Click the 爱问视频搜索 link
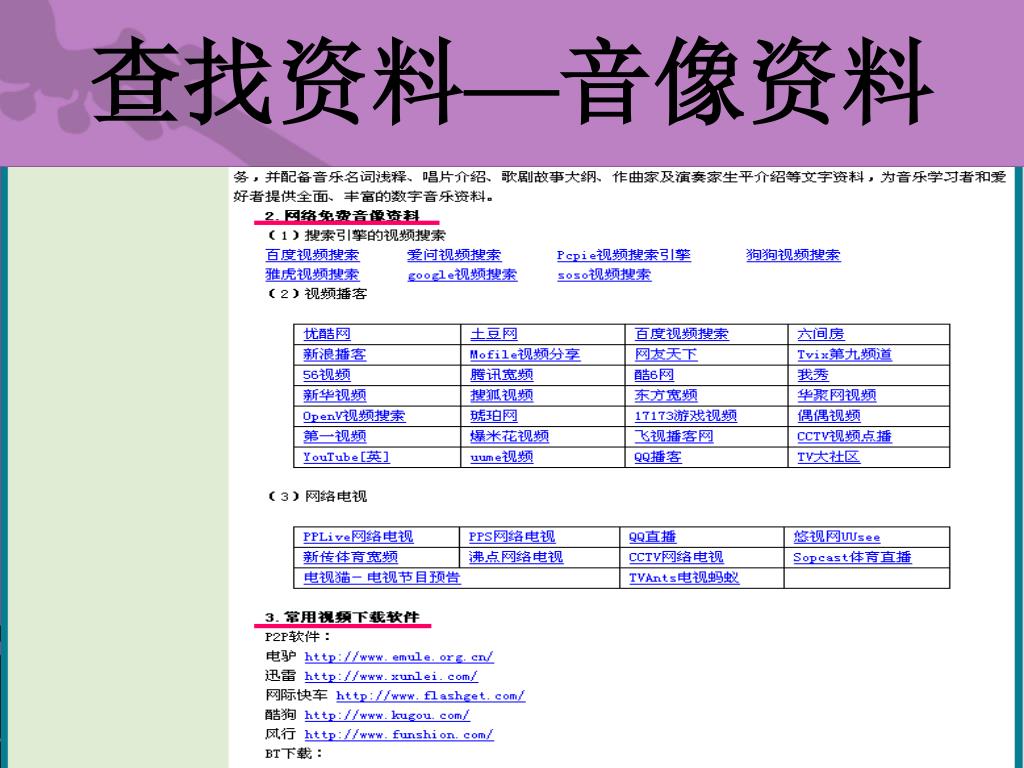Viewport: 1024px width, 768px height. click(454, 255)
